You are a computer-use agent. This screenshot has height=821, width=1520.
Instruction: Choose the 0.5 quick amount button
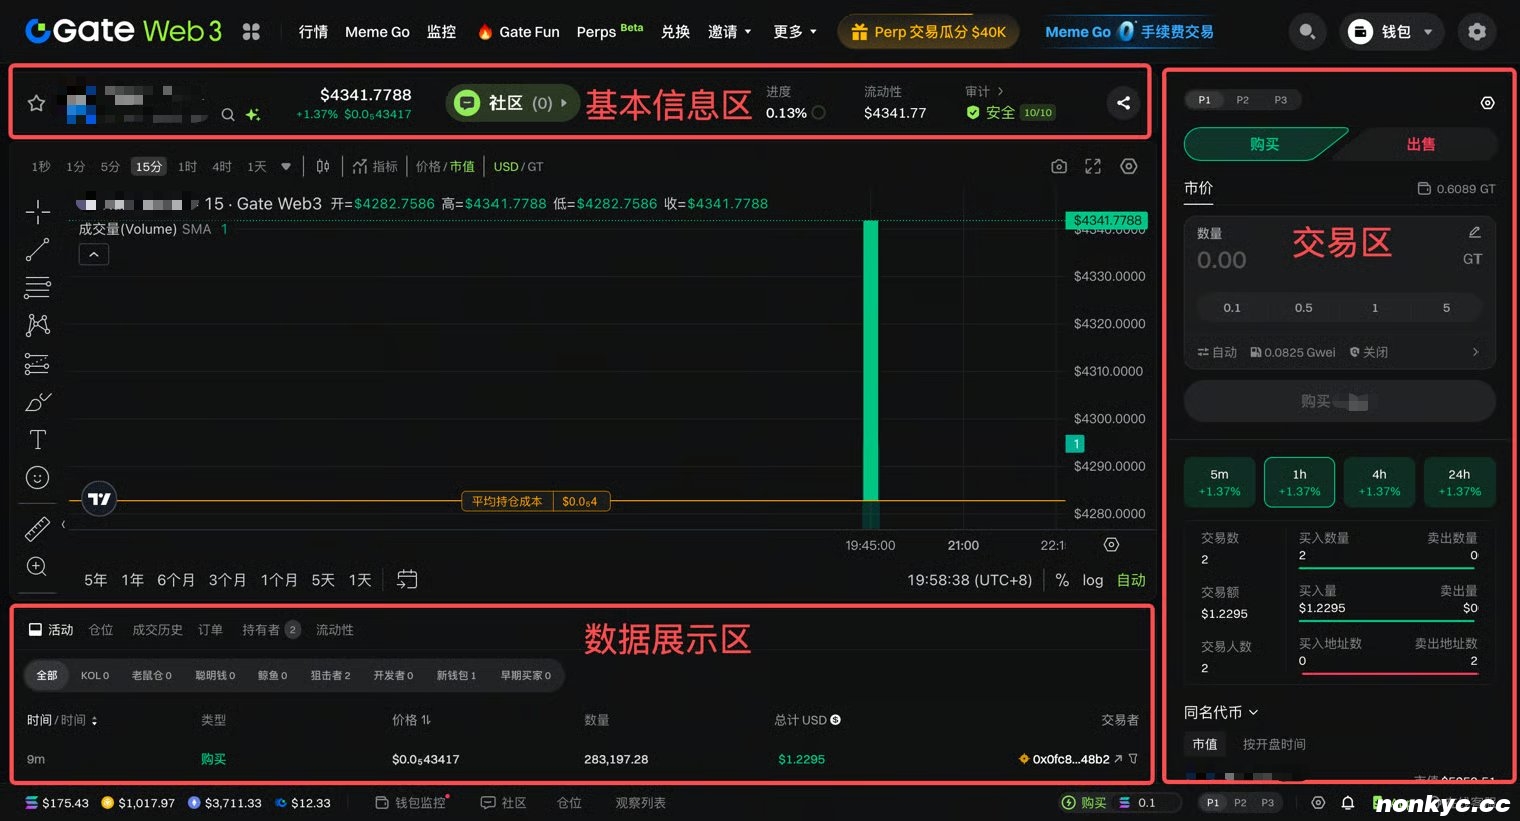point(1303,308)
